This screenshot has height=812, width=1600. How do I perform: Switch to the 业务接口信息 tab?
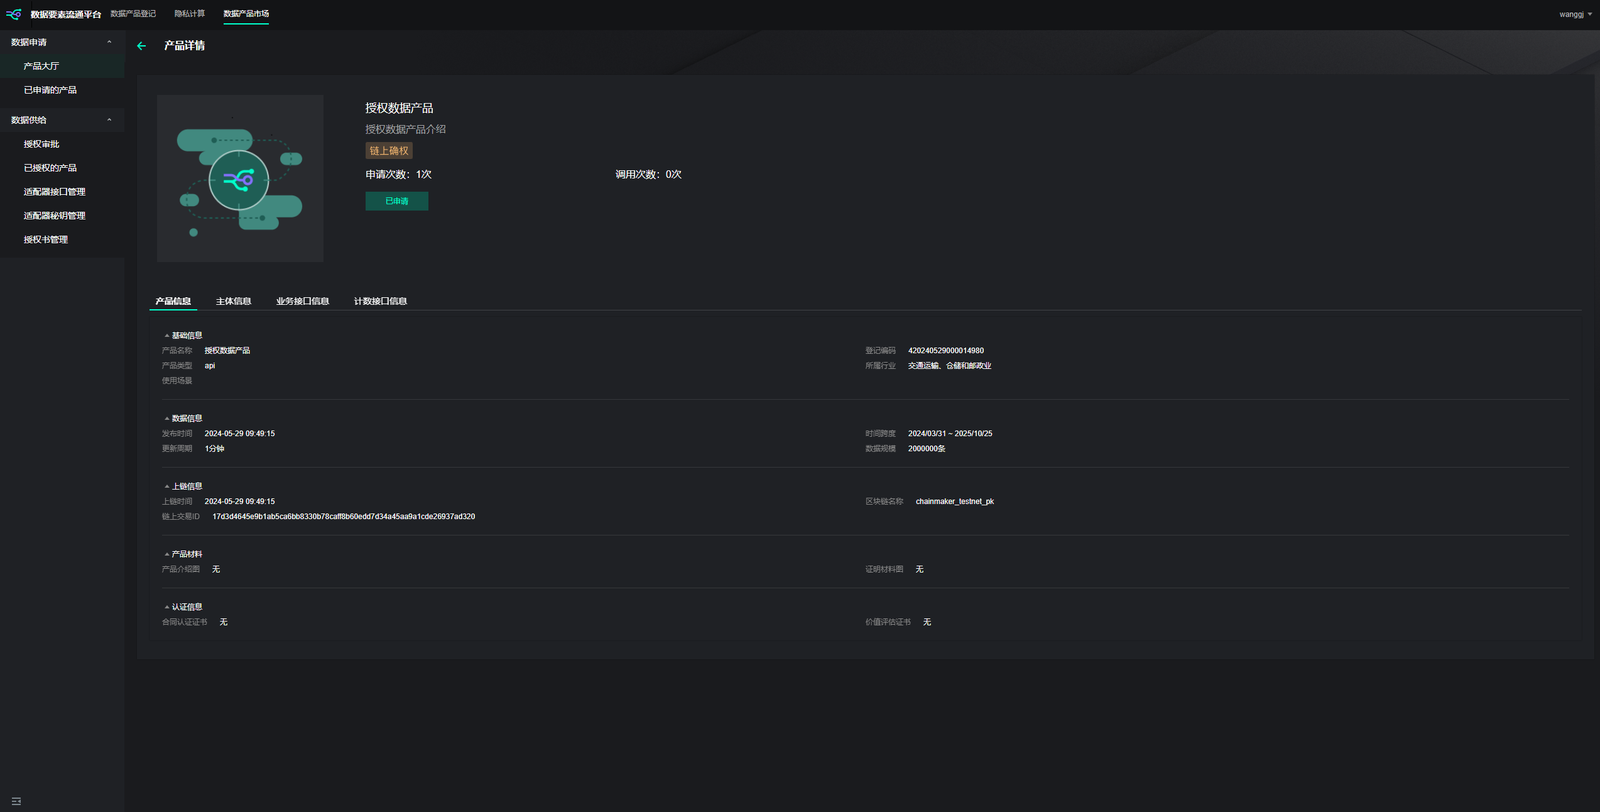(302, 301)
